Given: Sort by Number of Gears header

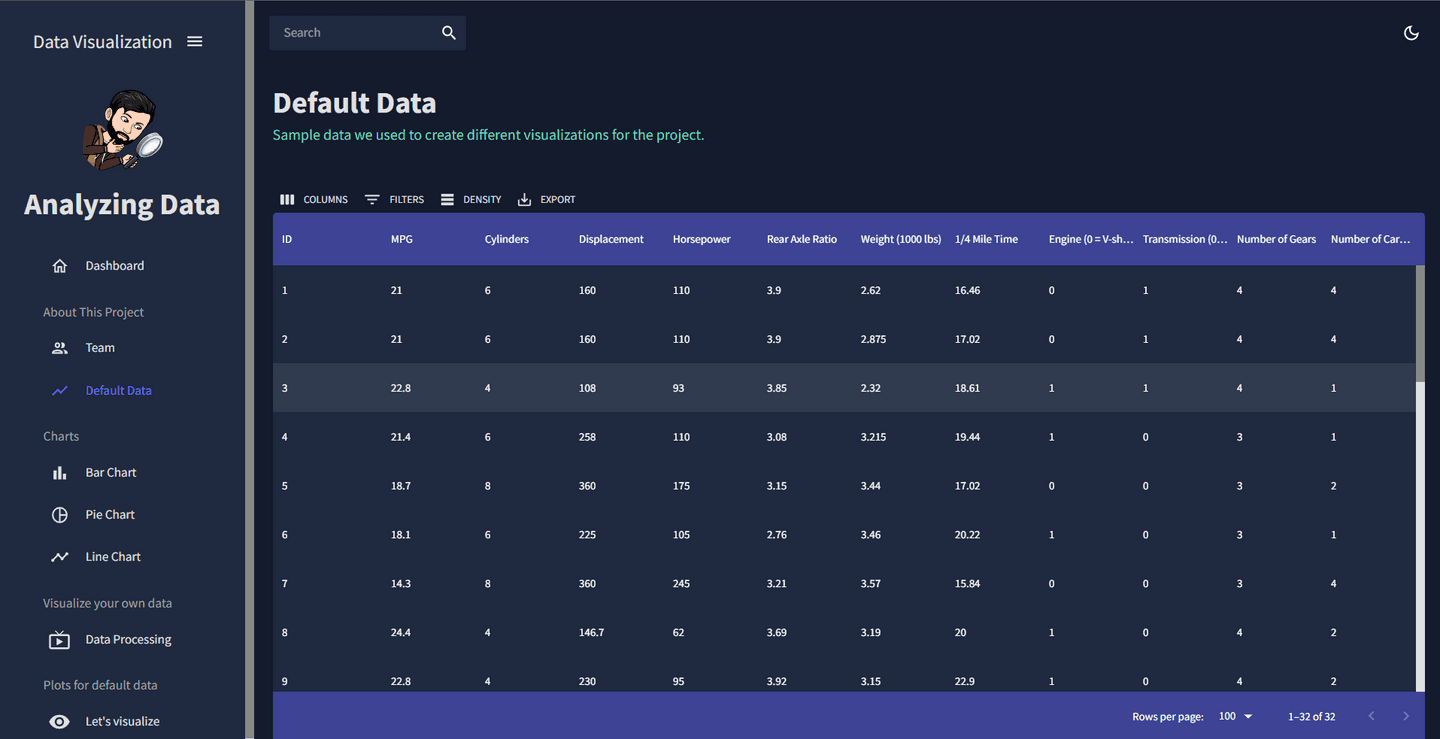Looking at the screenshot, I should (x=1276, y=239).
